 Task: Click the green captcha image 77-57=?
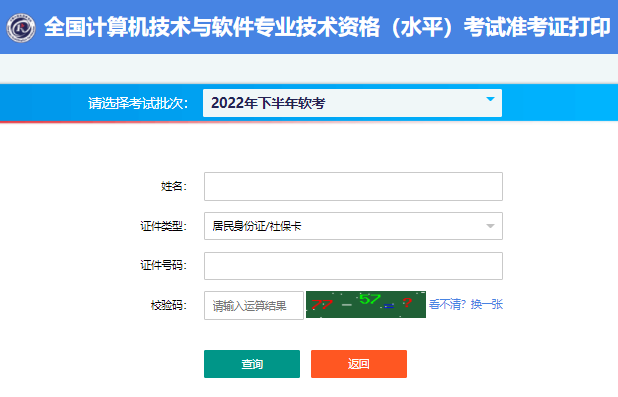pos(366,304)
